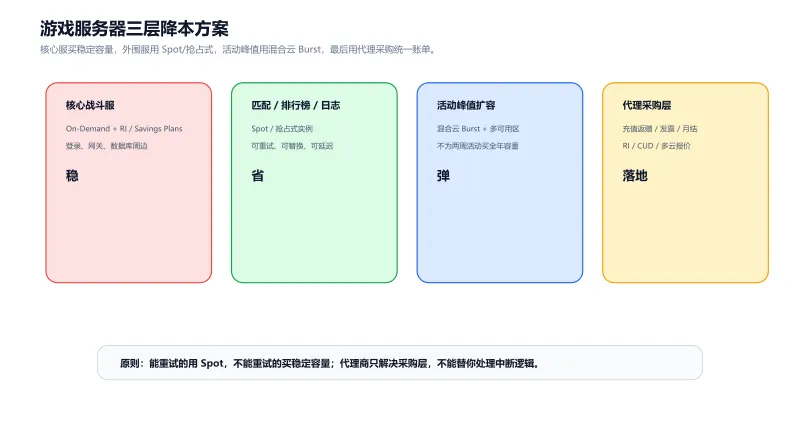Viewport: 800px width, 434px height.
Task: Click the 核心战斗服 card heading
Action: pyautogui.click(x=90, y=105)
